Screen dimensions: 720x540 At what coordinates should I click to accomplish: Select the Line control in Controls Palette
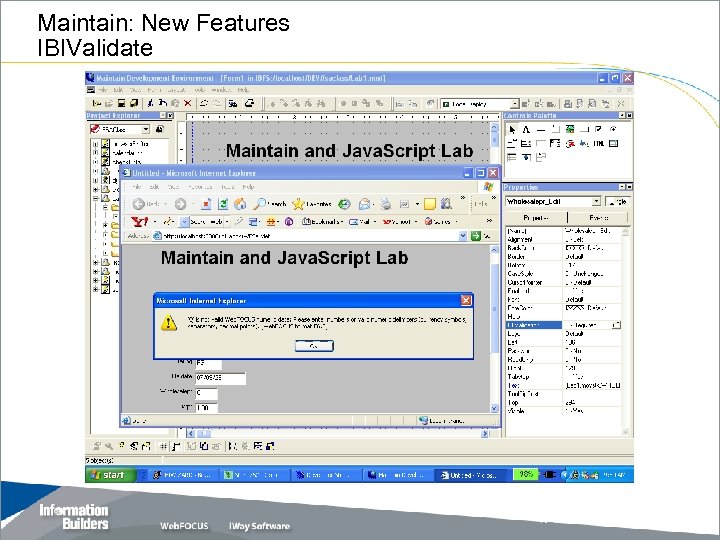[541, 129]
